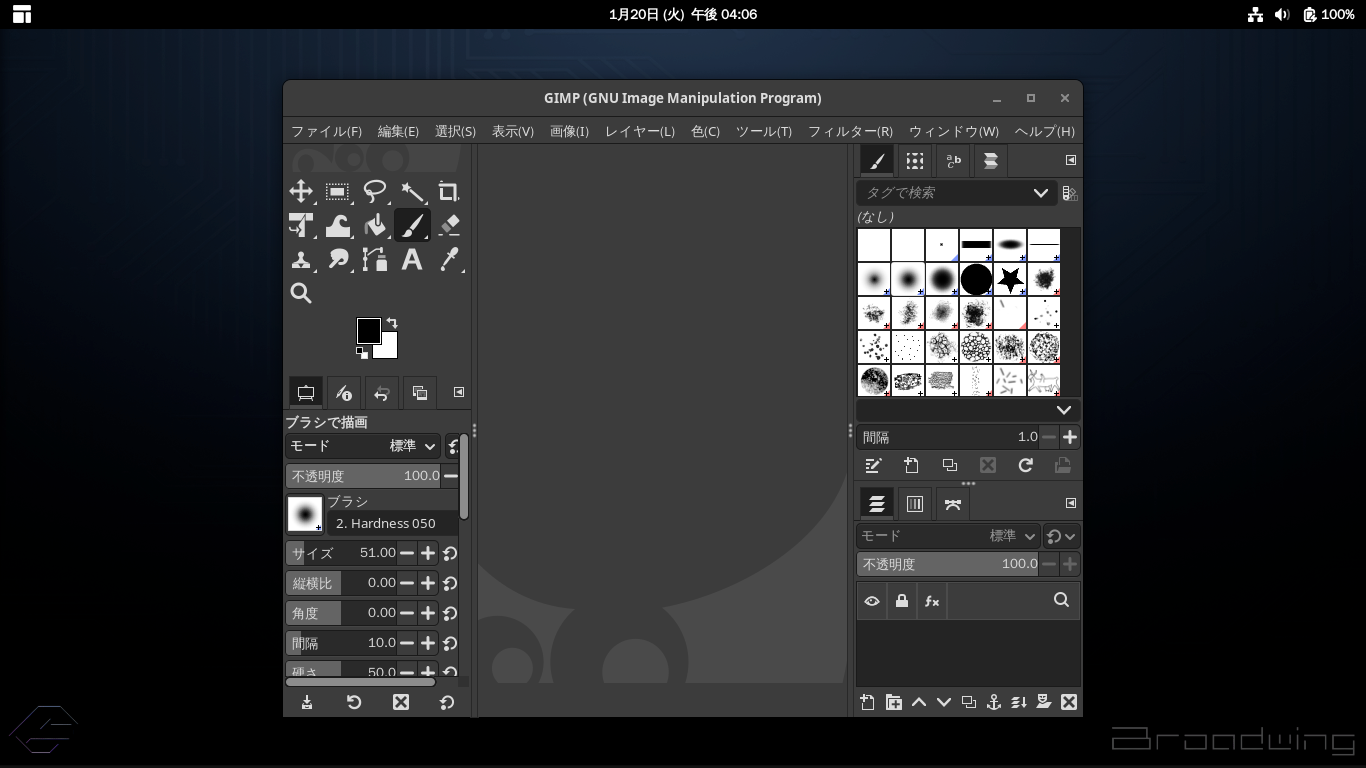Expand the タグで検索 brush tag dropdown

(x=1040, y=193)
